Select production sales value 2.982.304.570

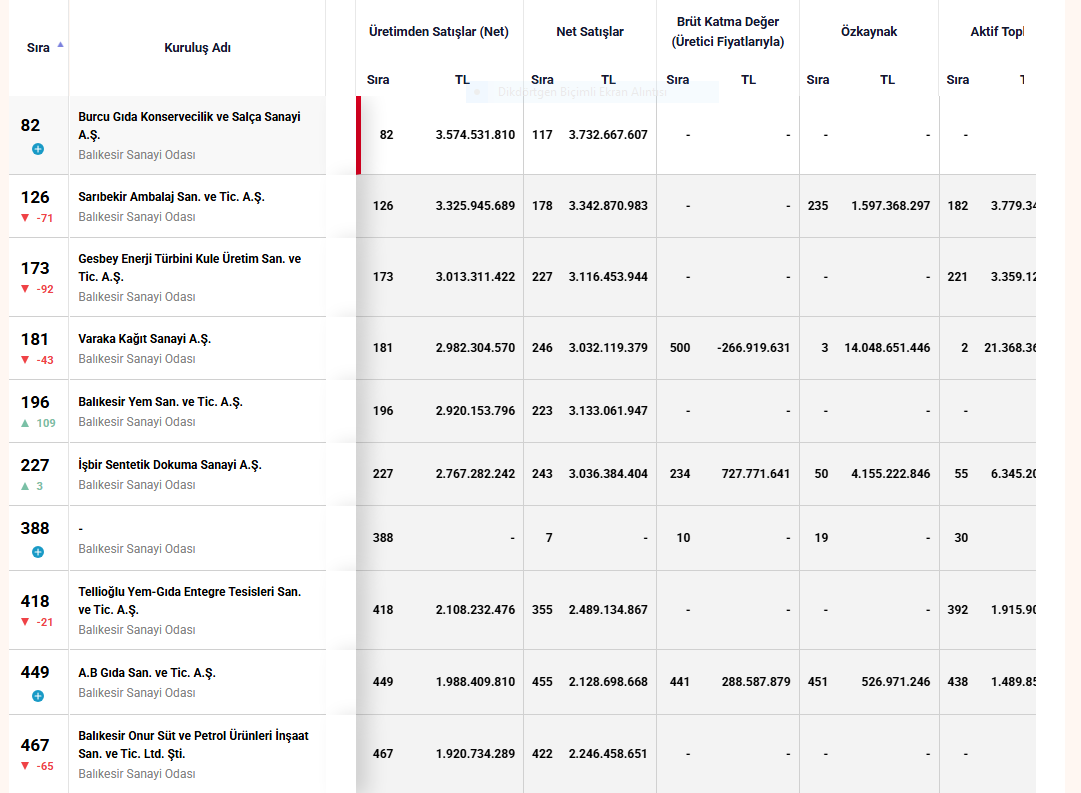click(x=475, y=348)
